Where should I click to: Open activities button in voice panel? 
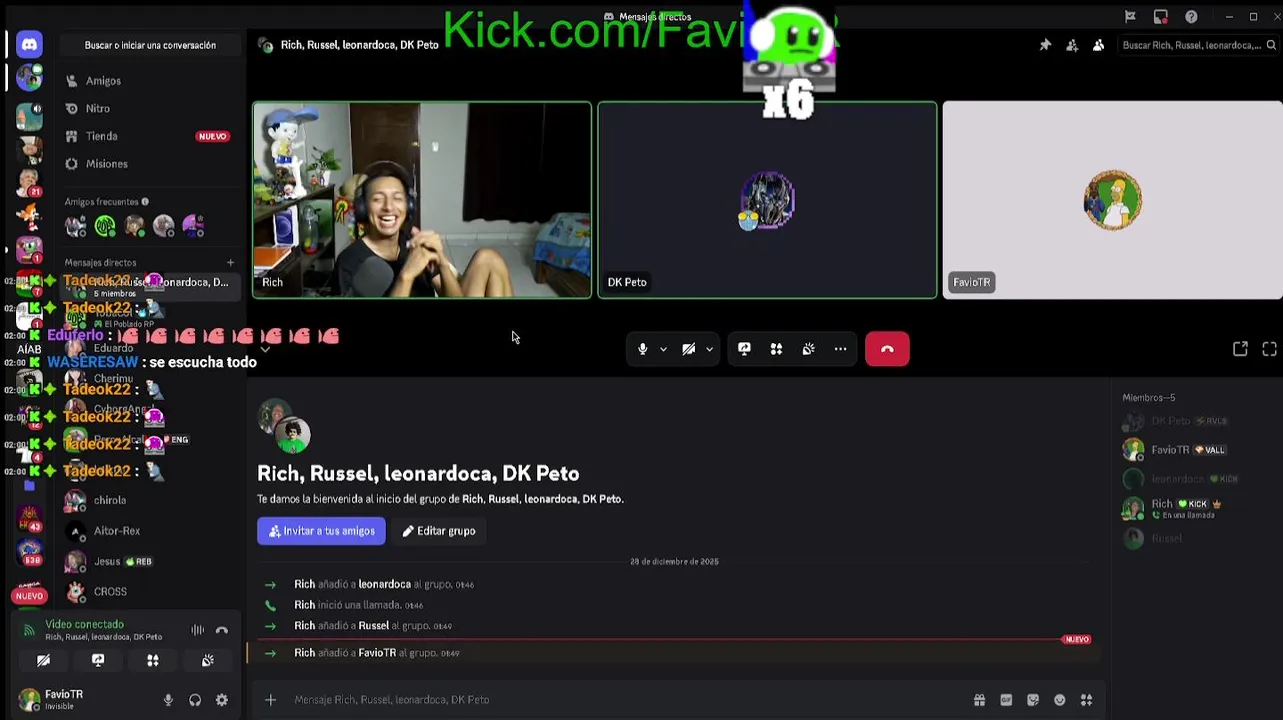[x=153, y=660]
